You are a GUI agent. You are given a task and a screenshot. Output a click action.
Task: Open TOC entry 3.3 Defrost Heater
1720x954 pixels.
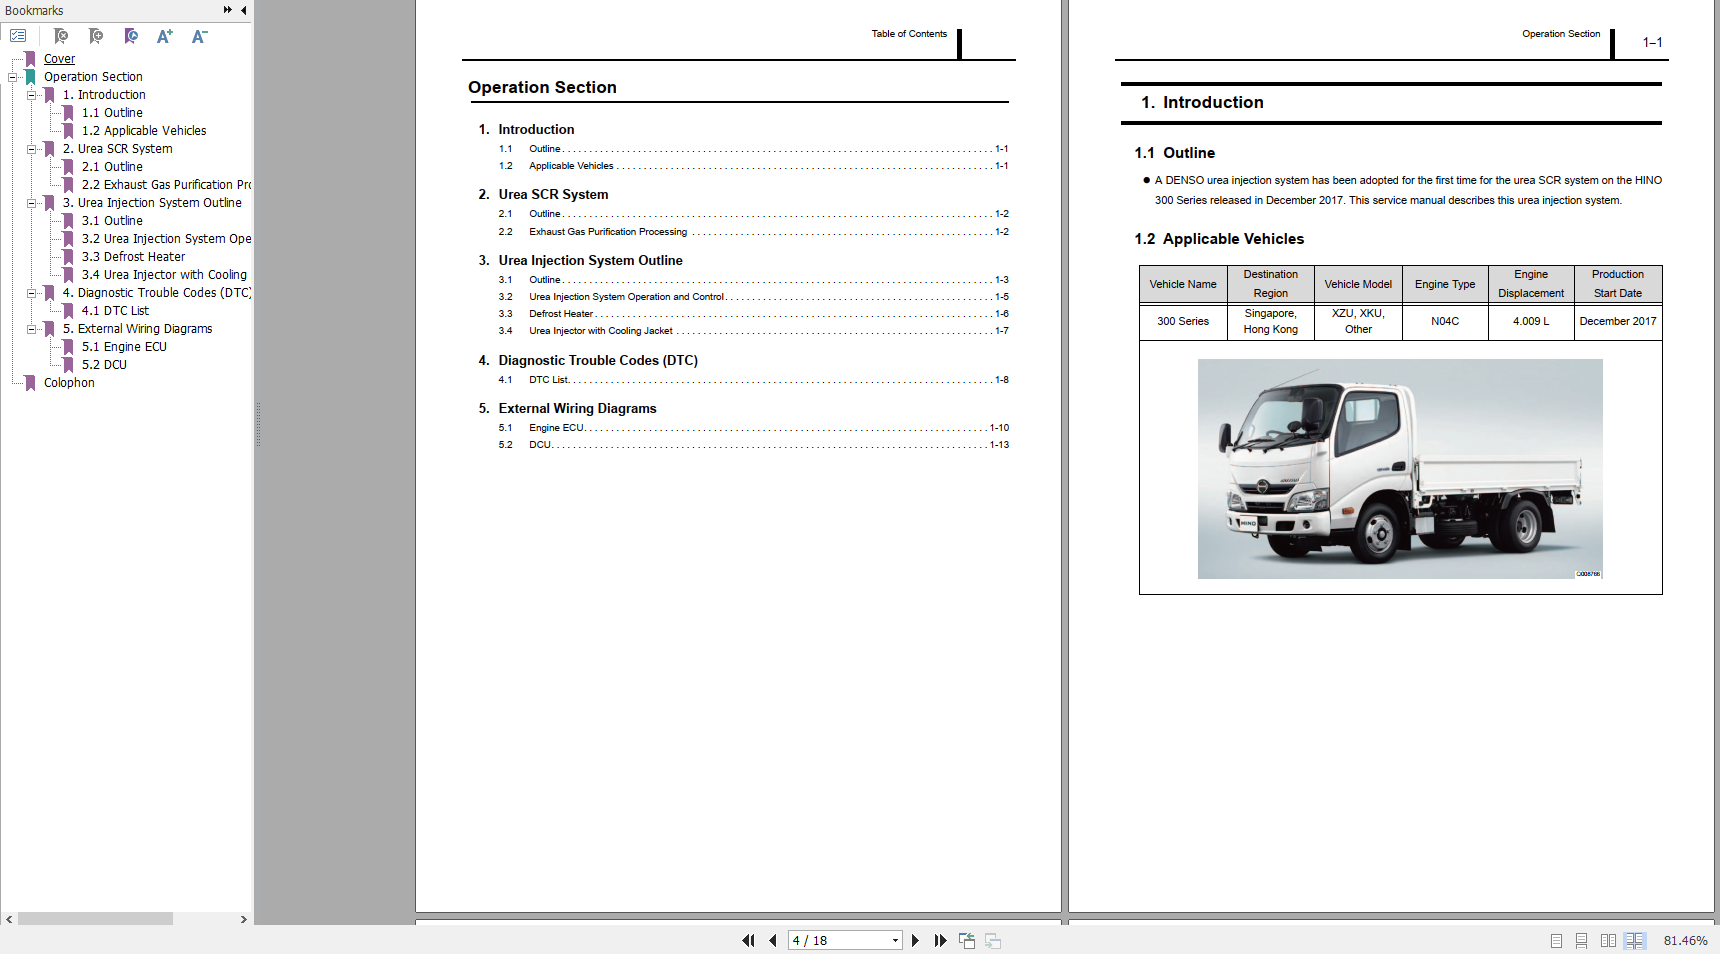point(753,314)
